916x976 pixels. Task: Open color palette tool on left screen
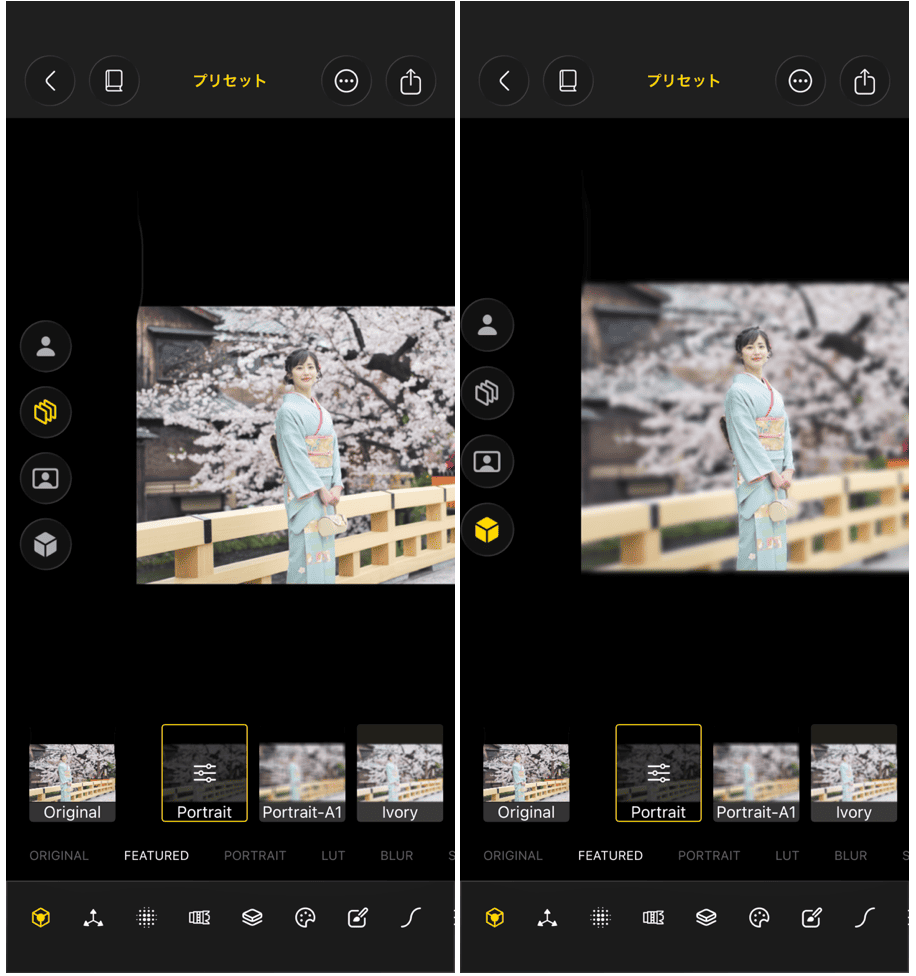[305, 917]
